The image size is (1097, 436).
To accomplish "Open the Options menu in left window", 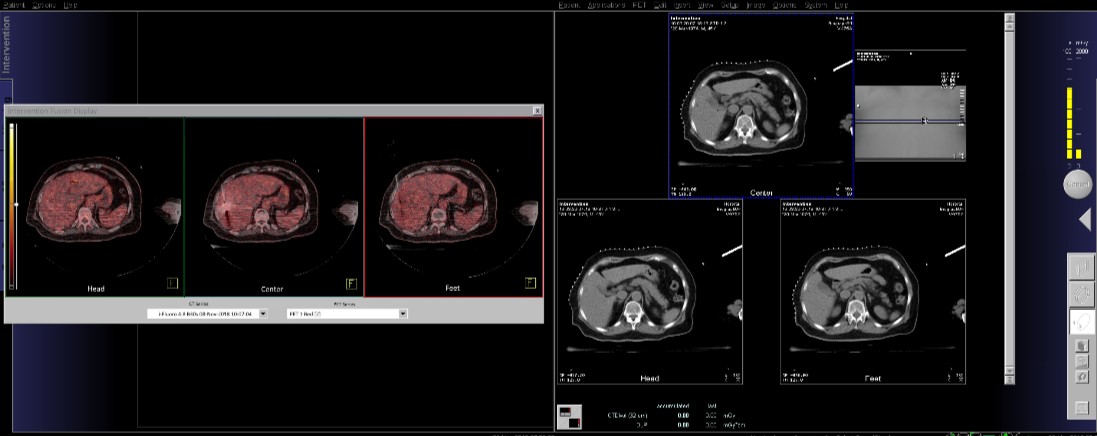I will click(44, 5).
